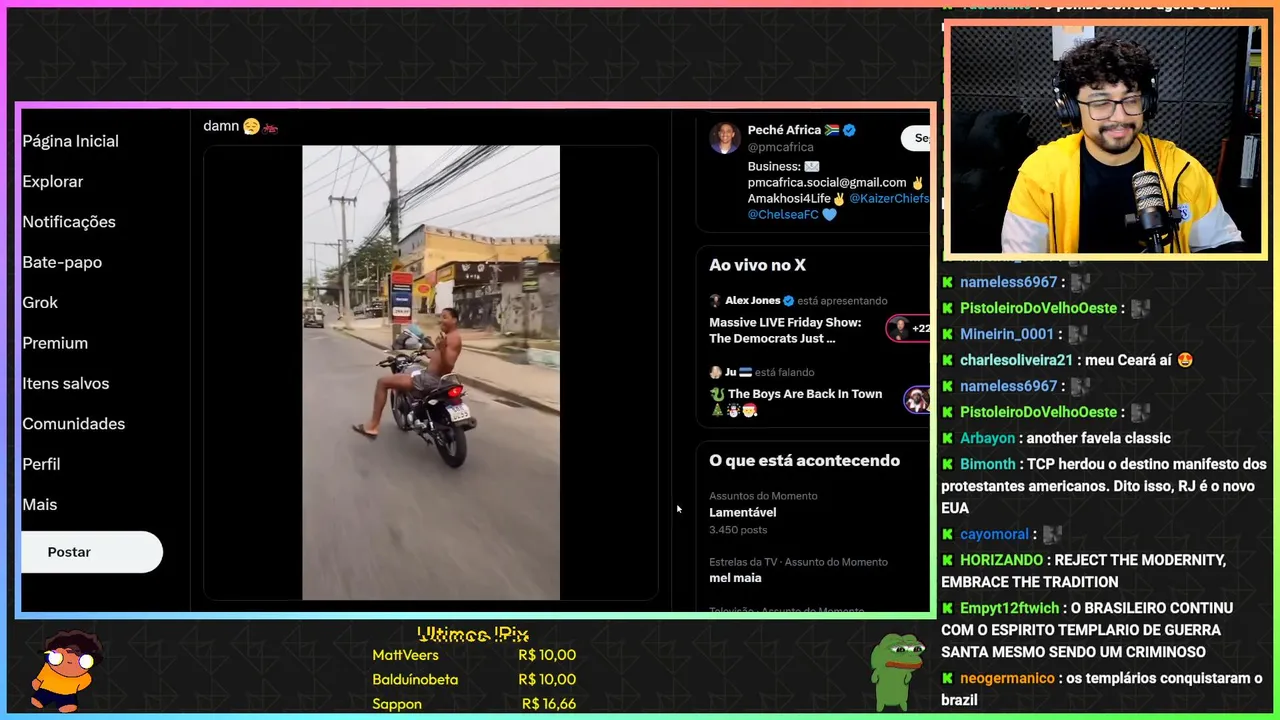Click the Últimos Pix header

(473, 634)
